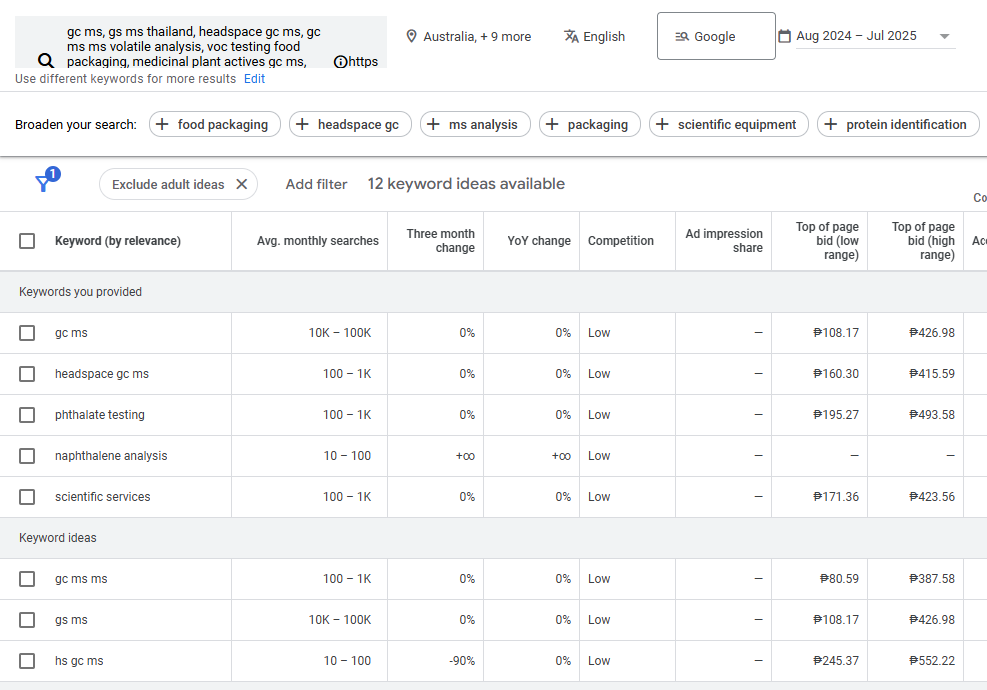Open the Google search network selector
This screenshot has height=690, width=987.
715,36
